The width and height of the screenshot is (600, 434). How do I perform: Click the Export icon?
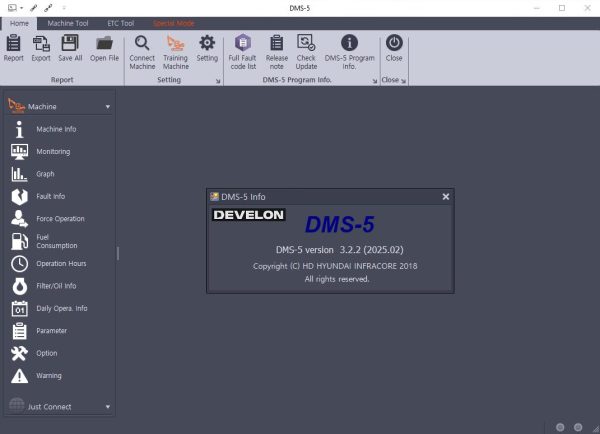point(41,48)
